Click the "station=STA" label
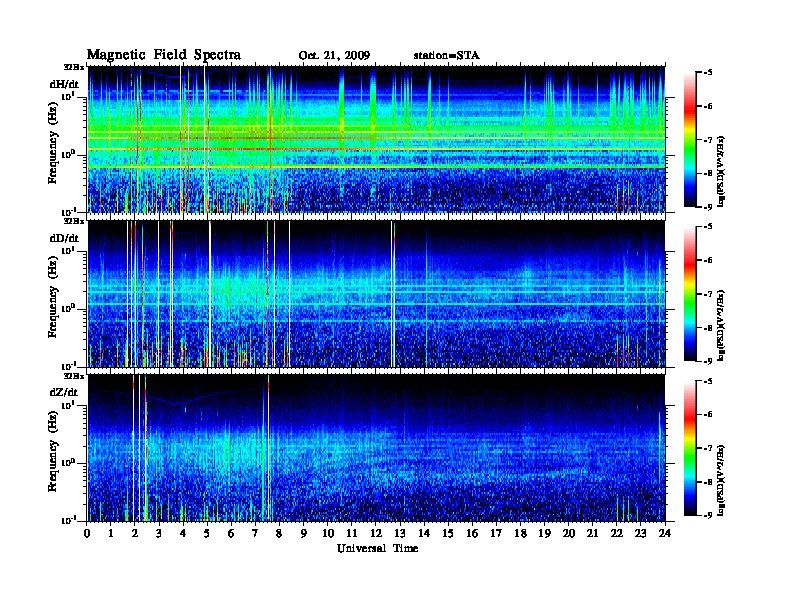 pos(447,56)
